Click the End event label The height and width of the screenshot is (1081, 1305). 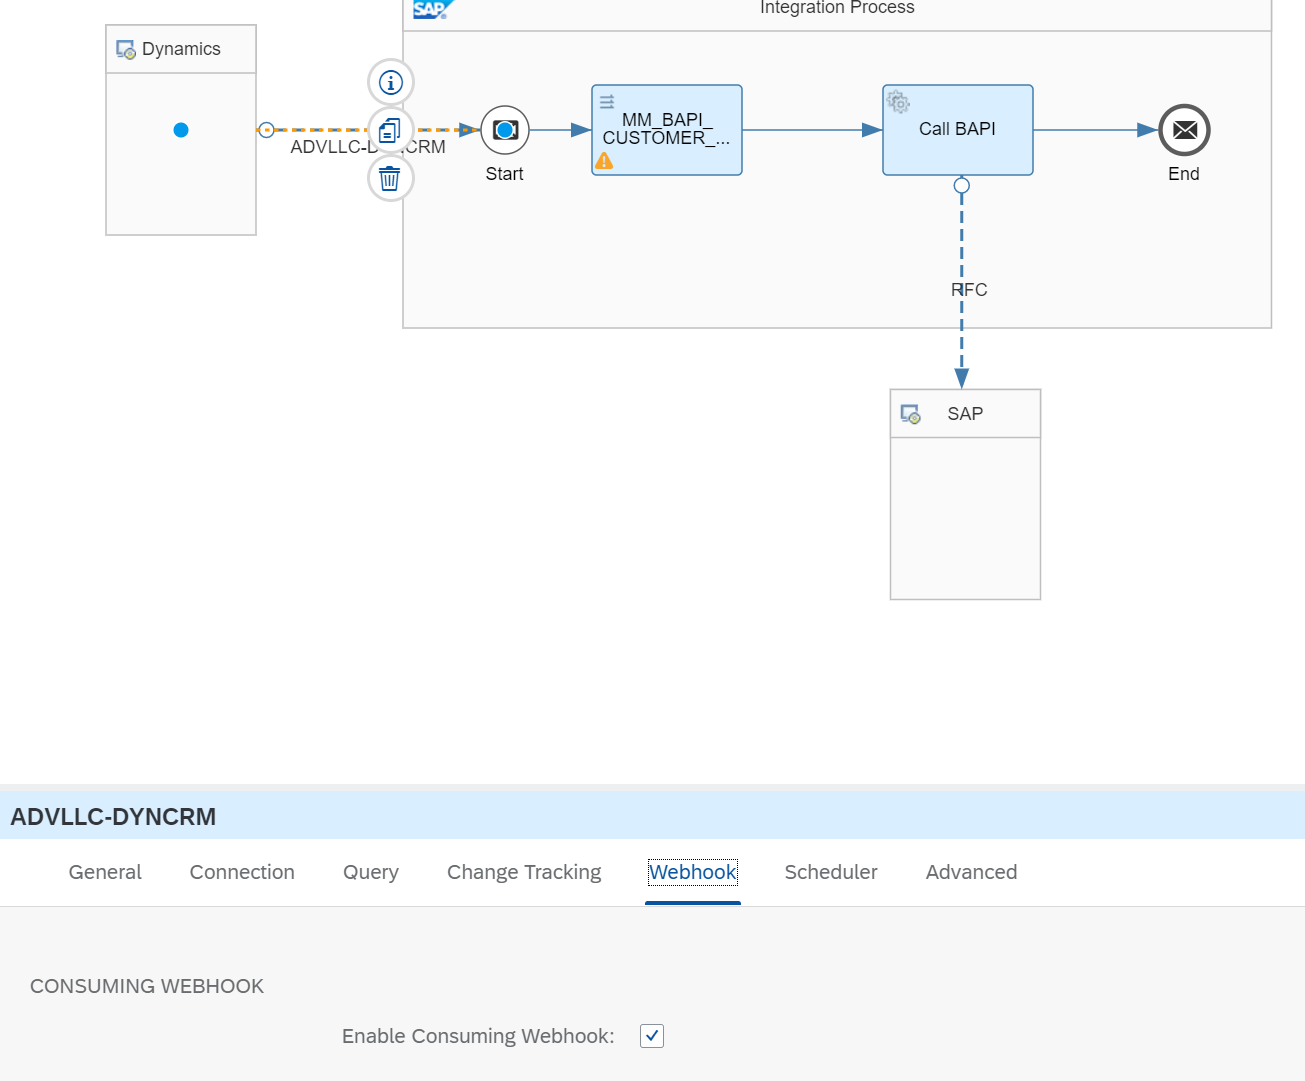(1184, 174)
